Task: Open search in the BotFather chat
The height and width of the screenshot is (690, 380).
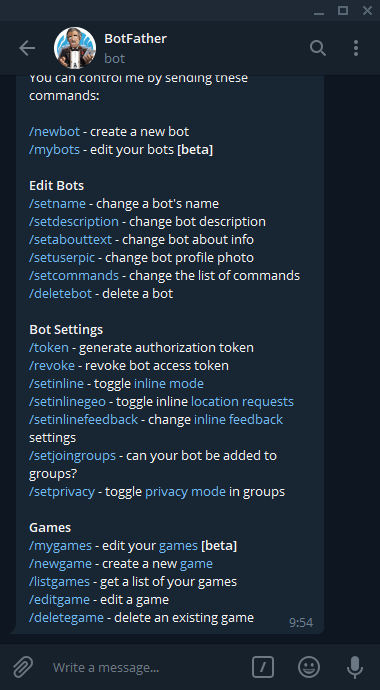Action: [x=318, y=48]
